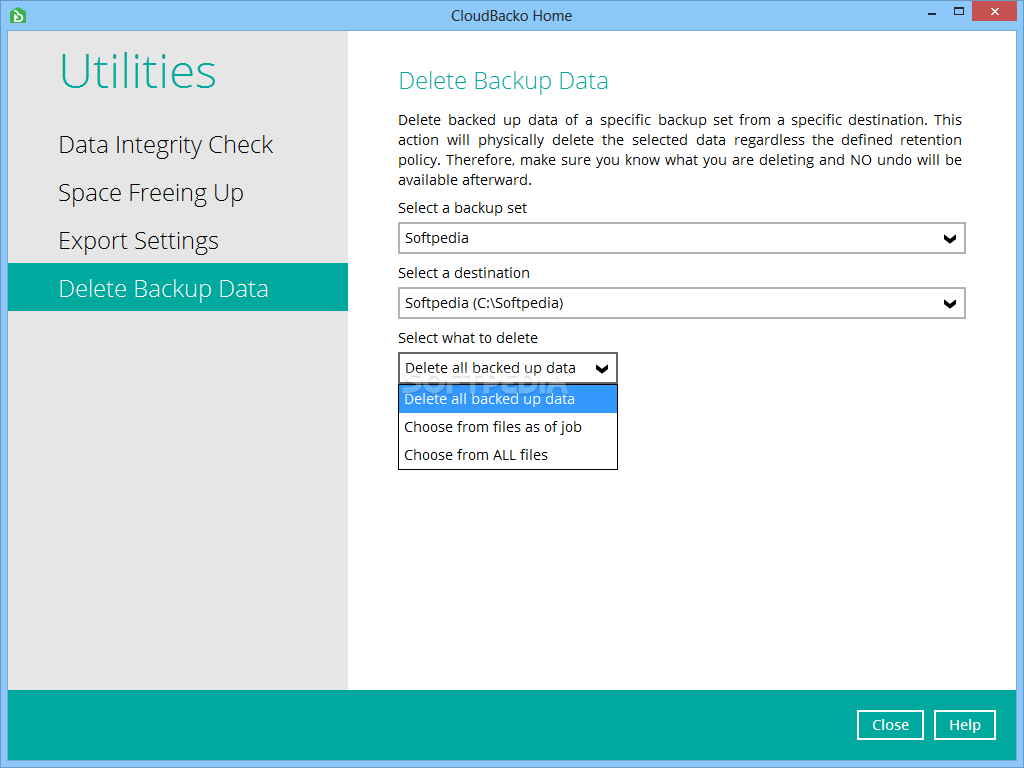The height and width of the screenshot is (768, 1024).
Task: Click the 'CloudBacko Home' title bar text
Action: click(x=511, y=16)
